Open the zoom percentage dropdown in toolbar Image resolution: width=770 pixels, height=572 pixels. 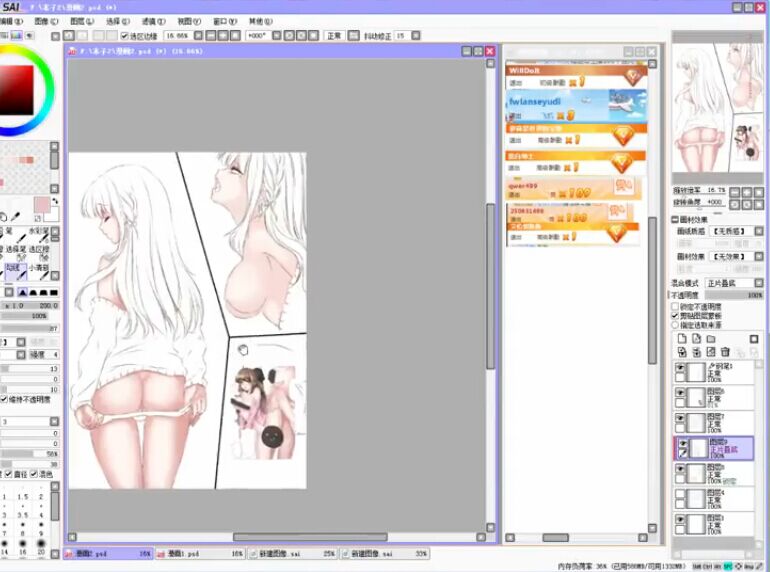pos(198,35)
